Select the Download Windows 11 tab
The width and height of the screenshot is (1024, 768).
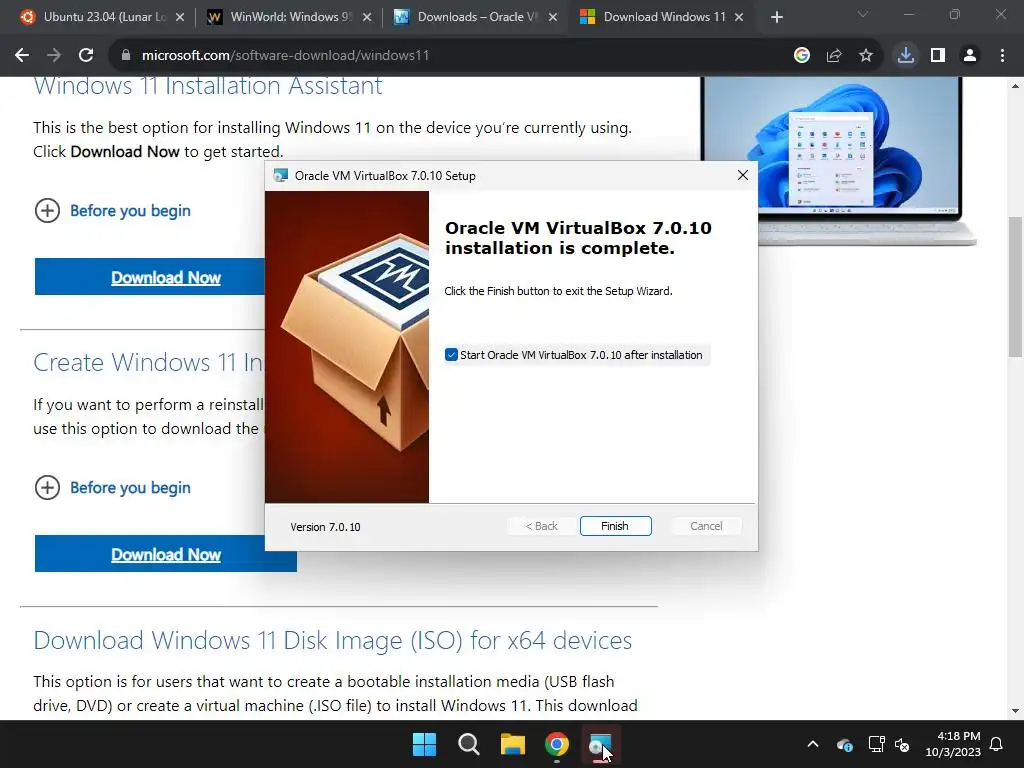click(663, 17)
